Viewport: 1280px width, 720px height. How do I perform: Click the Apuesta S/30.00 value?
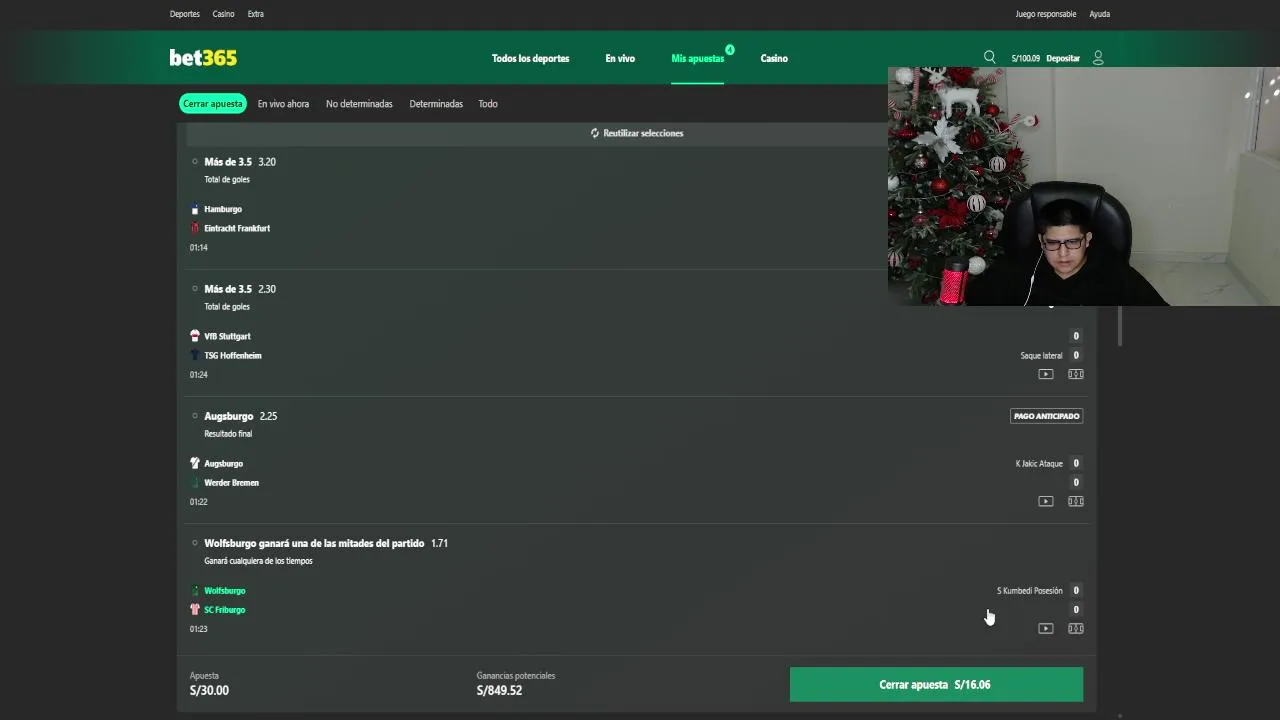pyautogui.click(x=209, y=690)
